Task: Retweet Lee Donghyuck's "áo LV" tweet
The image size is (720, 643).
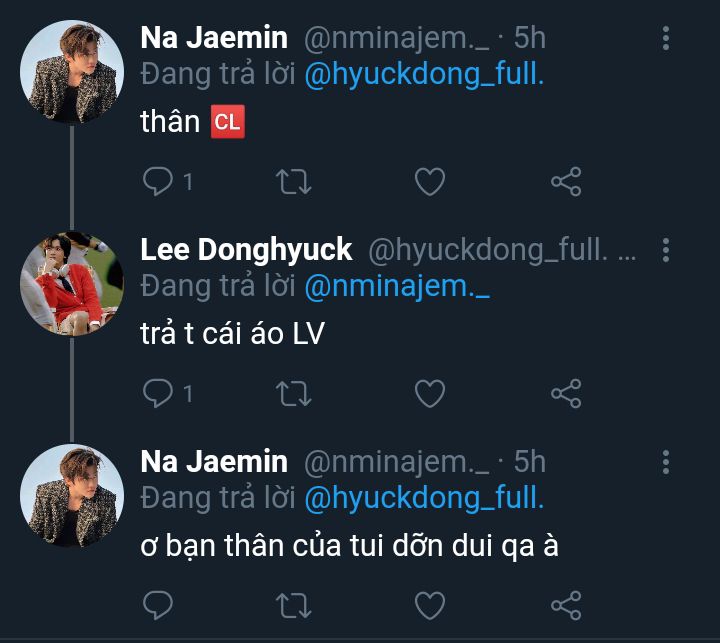Action: [294, 393]
